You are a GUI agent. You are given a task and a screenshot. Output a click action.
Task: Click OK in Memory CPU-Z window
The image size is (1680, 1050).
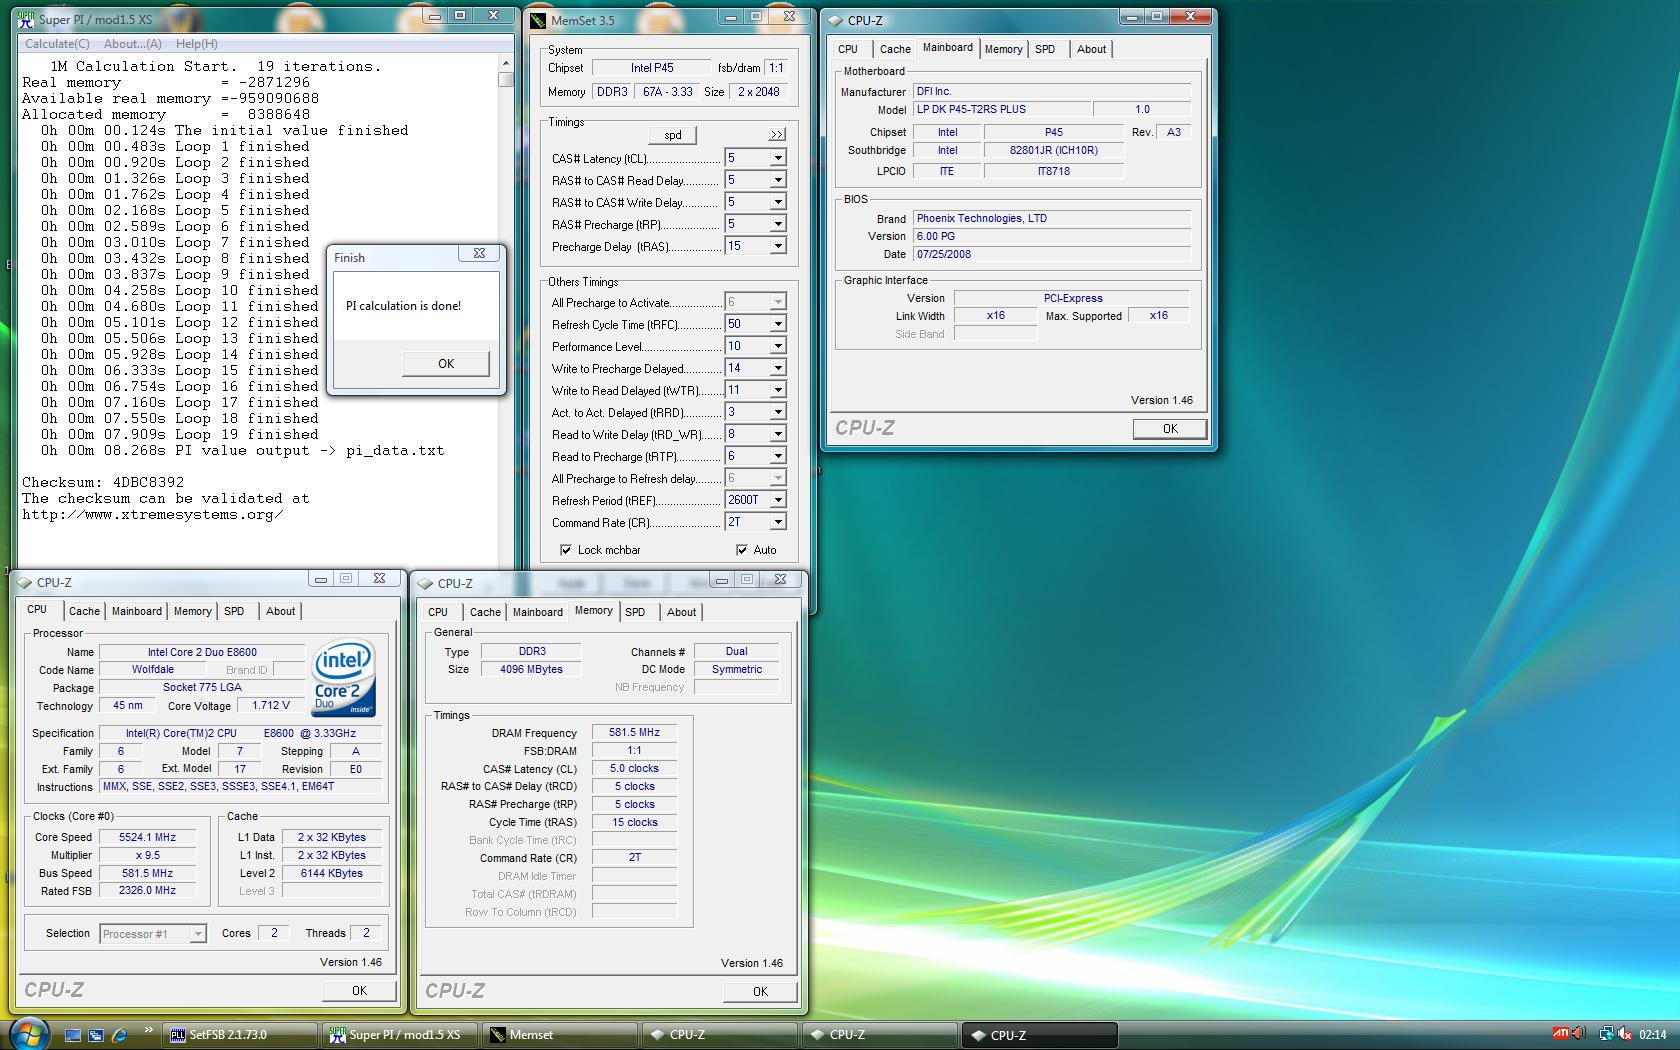760,992
